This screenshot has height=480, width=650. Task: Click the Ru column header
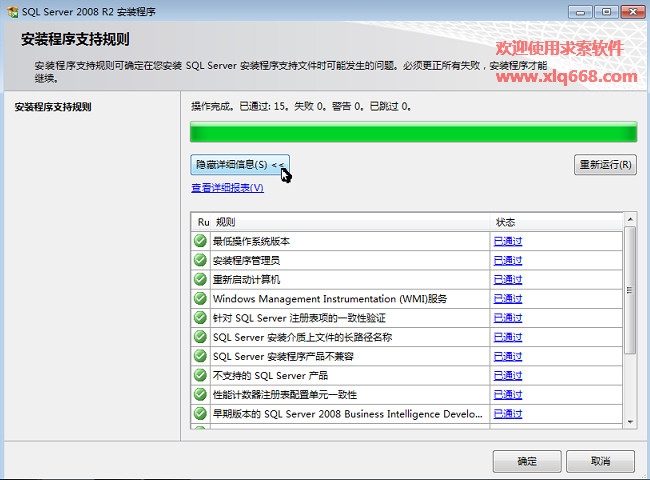coord(203,222)
